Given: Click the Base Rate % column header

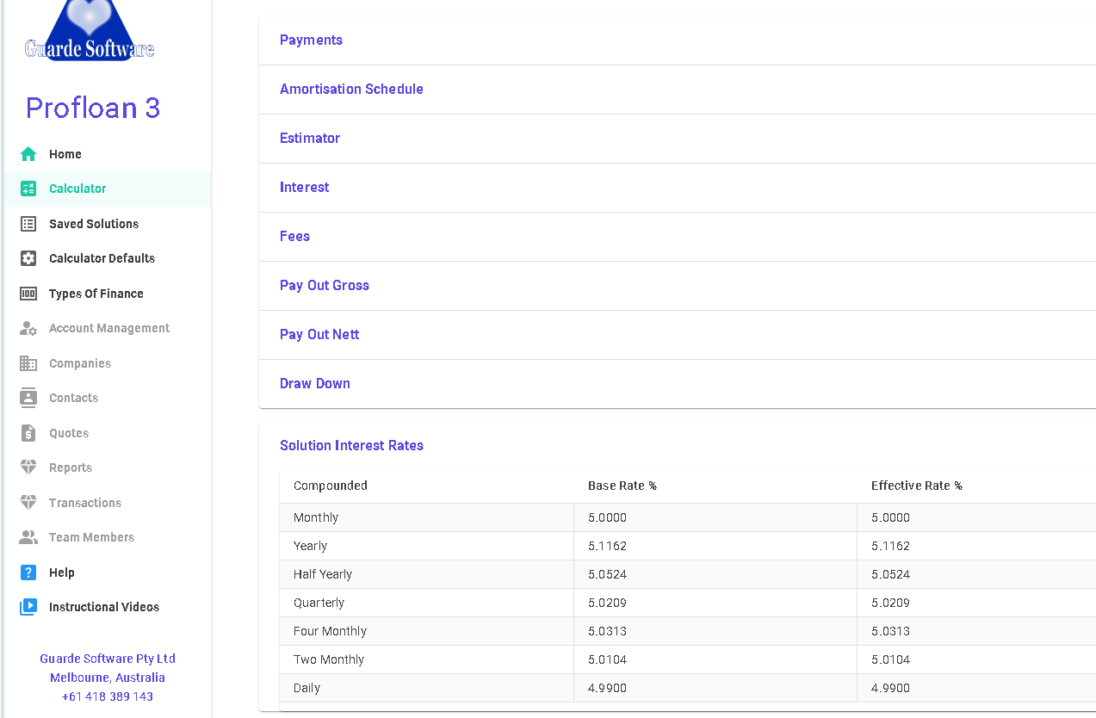Looking at the screenshot, I should [x=622, y=485].
